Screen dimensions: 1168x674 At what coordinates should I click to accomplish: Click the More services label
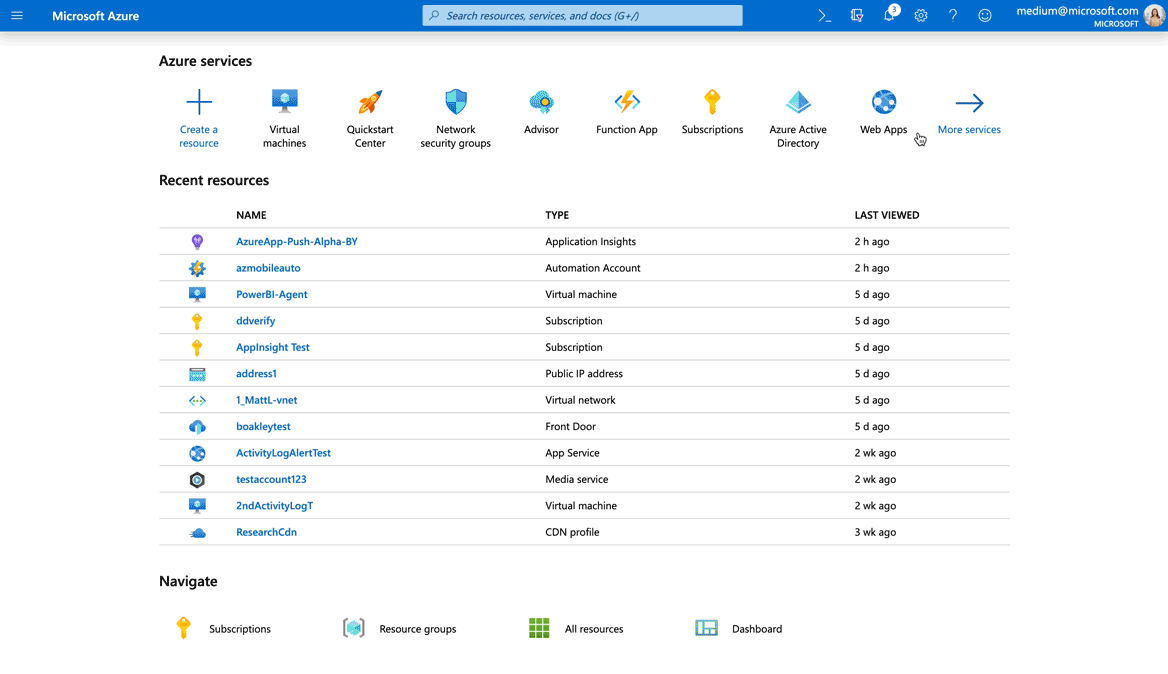969,130
